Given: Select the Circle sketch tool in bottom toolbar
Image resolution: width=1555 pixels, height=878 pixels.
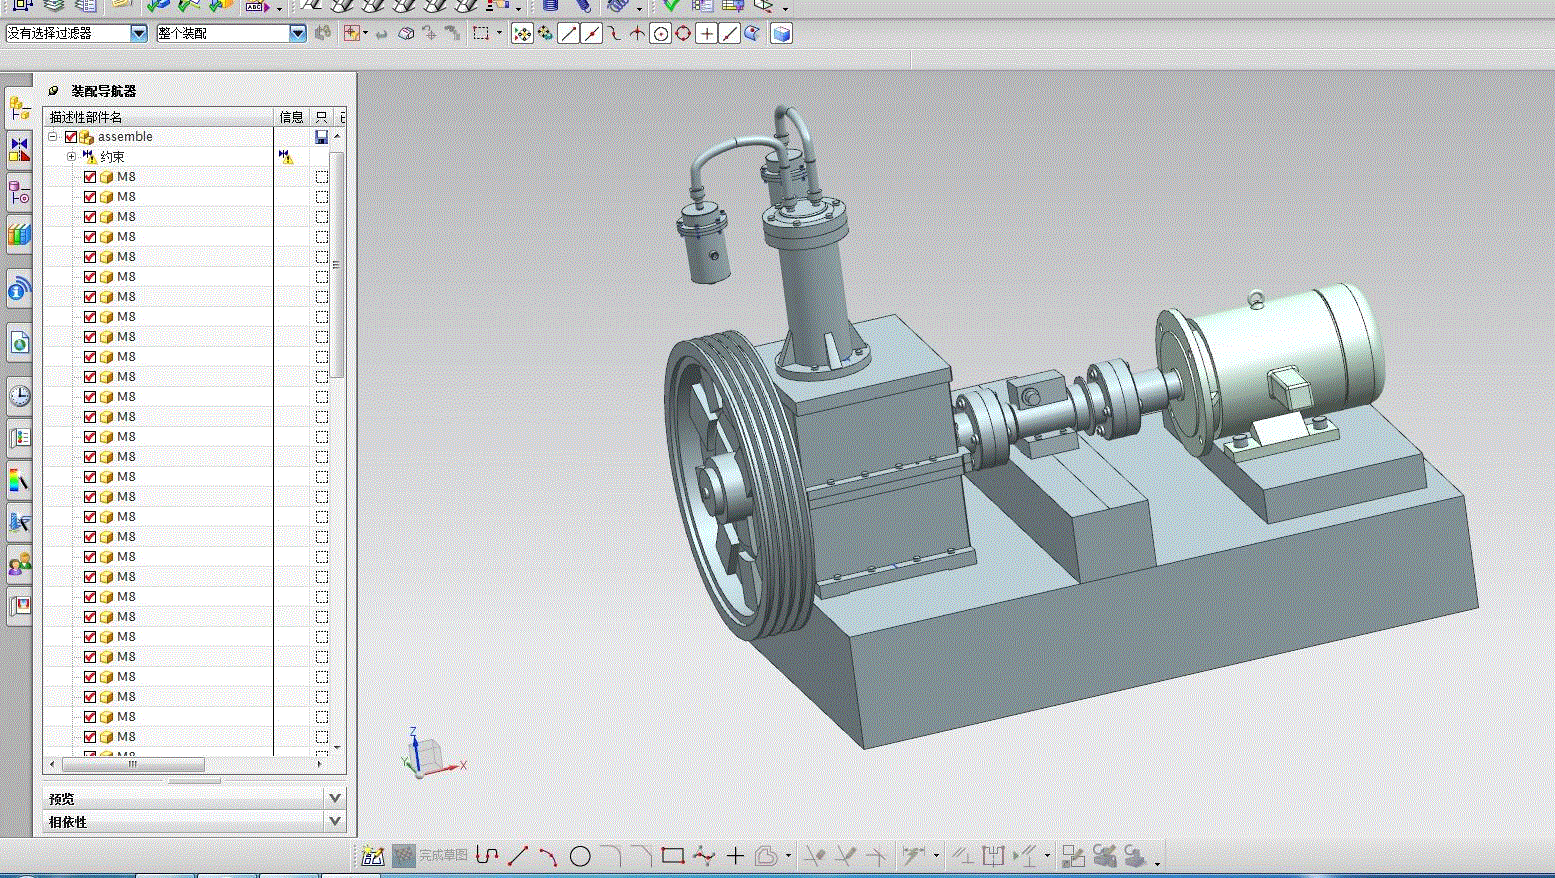Looking at the screenshot, I should 580,856.
